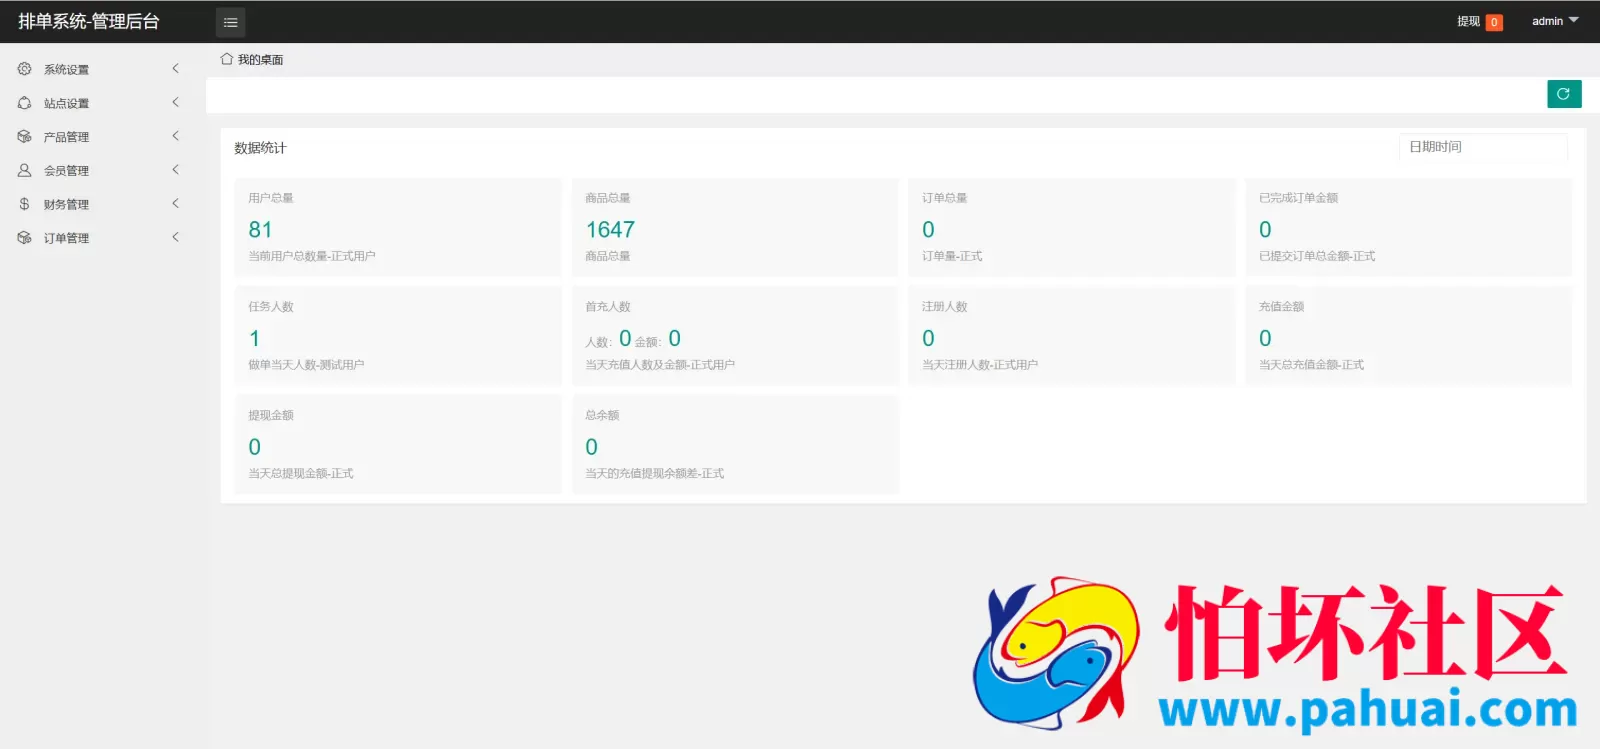Click the 当天充值人数及金额-正式用户 description
Image resolution: width=1600 pixels, height=749 pixels.
pos(660,365)
